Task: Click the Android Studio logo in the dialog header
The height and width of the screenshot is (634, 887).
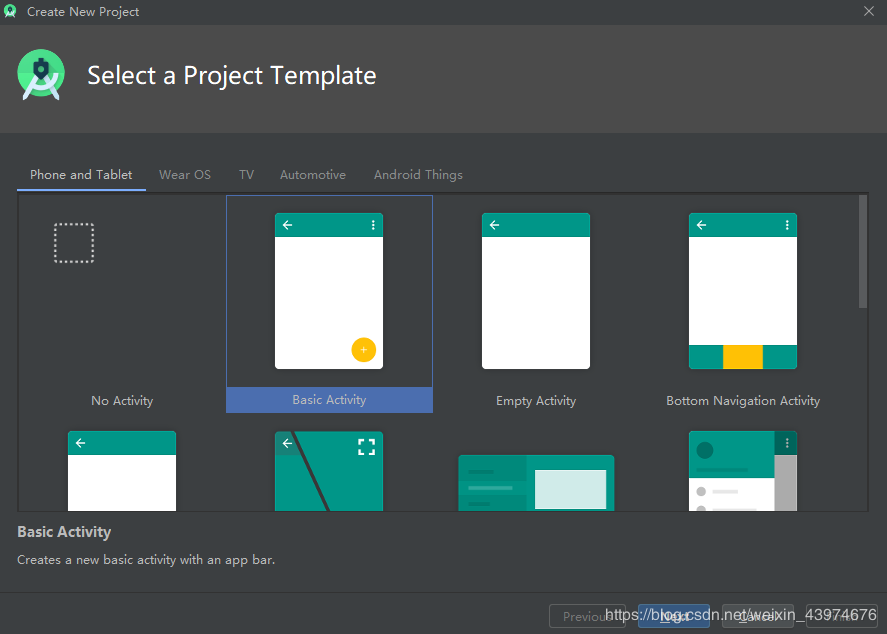Action: (x=40, y=74)
